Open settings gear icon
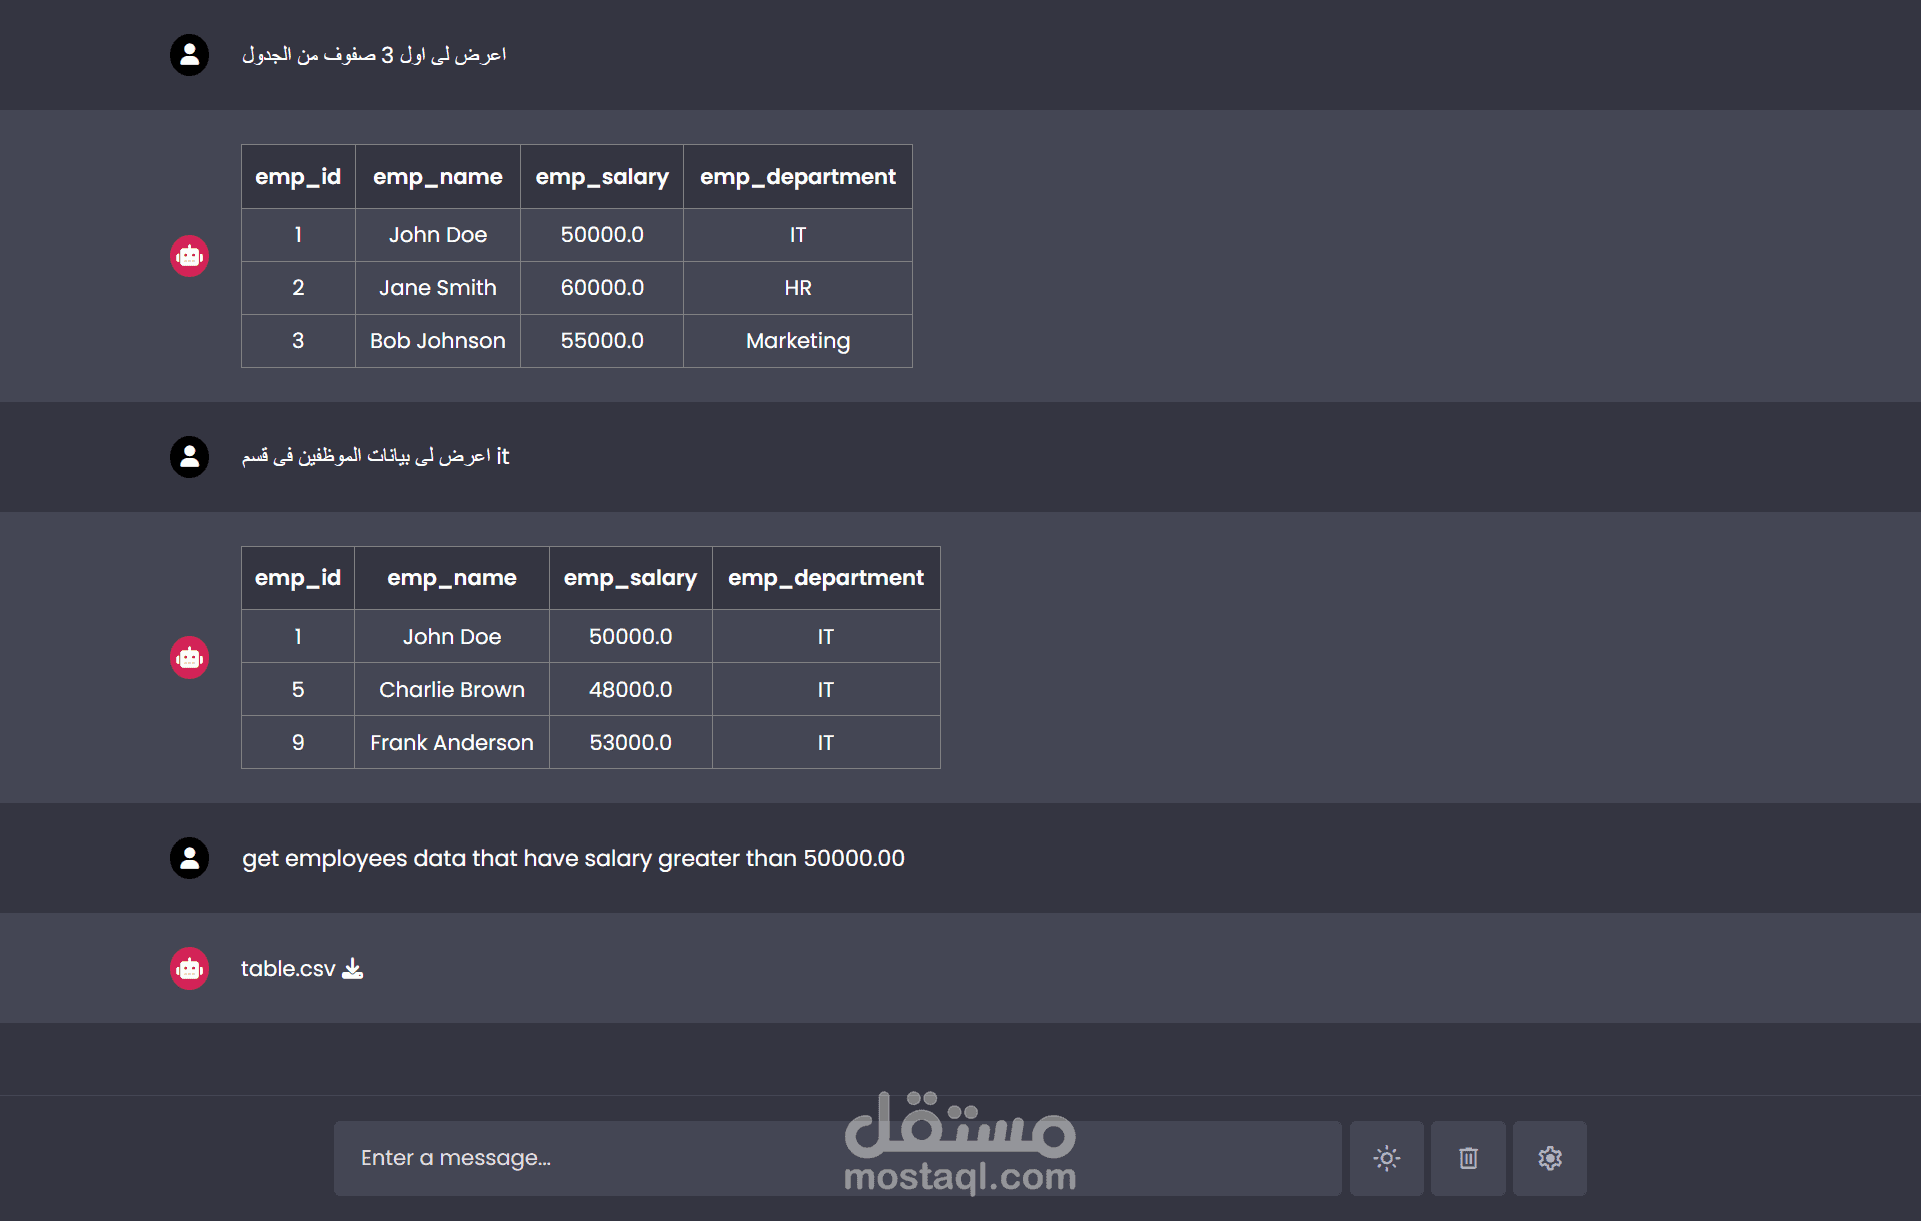Screen dimensions: 1921x1221 [1549, 1158]
